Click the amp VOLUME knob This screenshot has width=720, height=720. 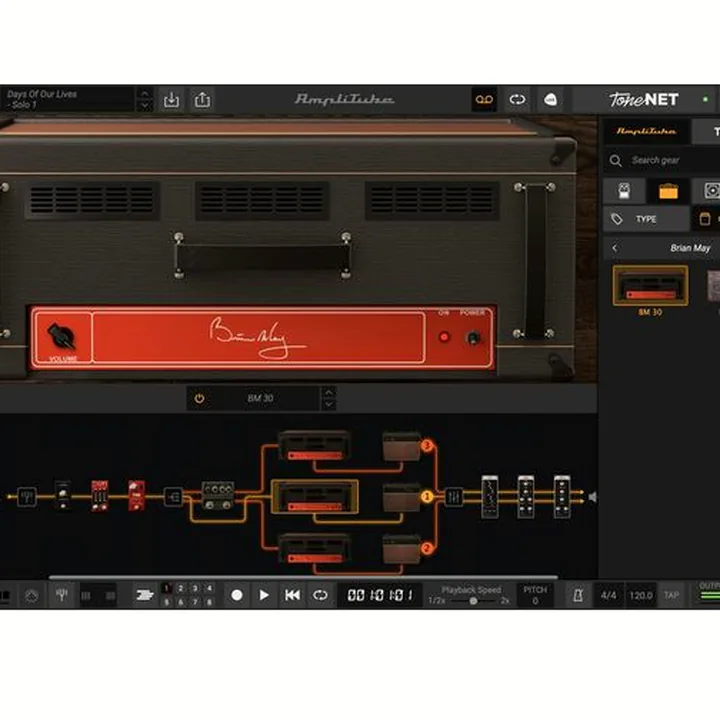click(61, 336)
